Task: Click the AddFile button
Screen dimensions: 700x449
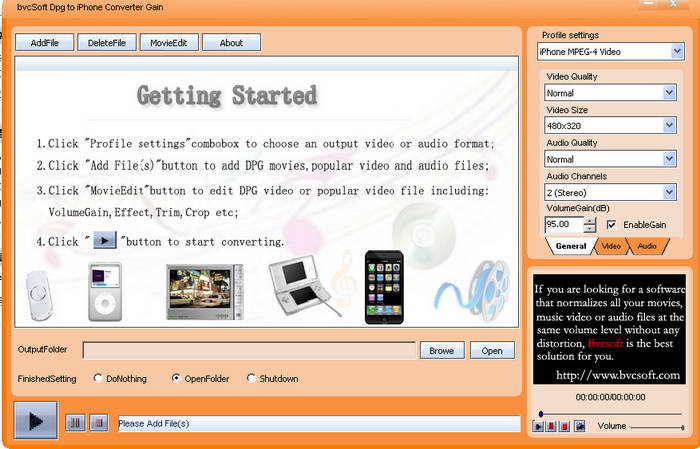Action: click(x=45, y=43)
